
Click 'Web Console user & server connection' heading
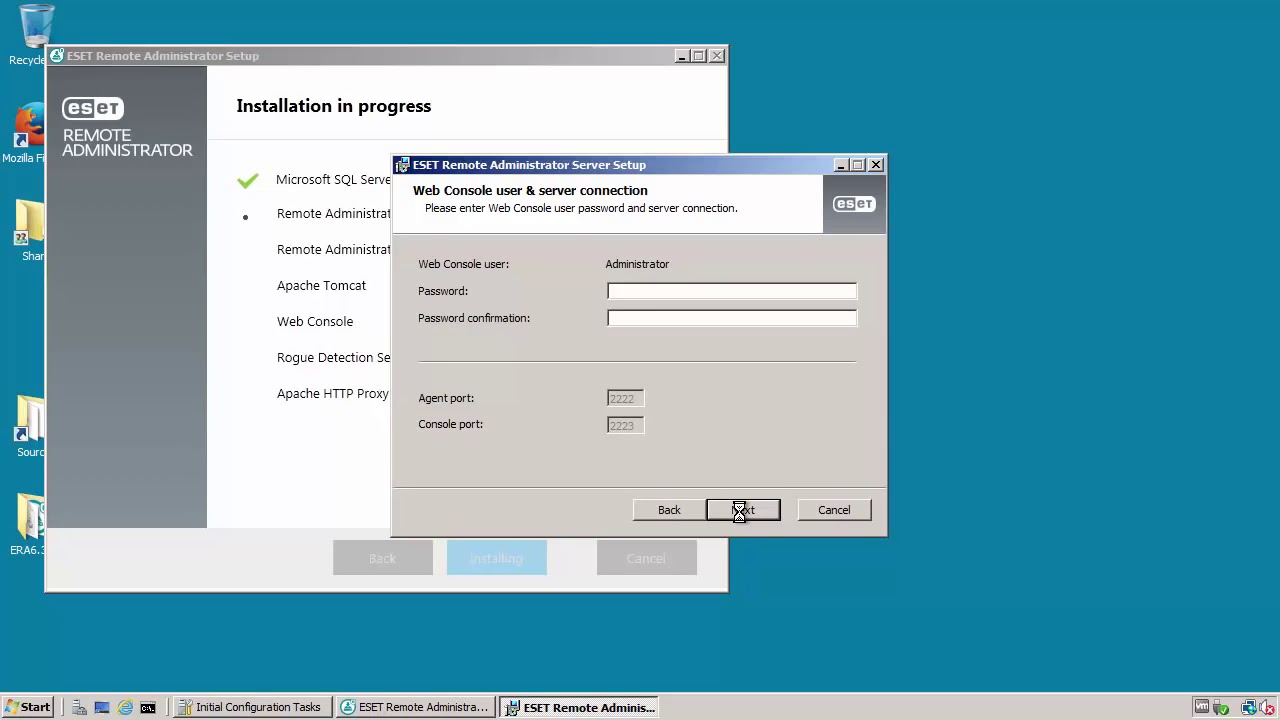(530, 190)
